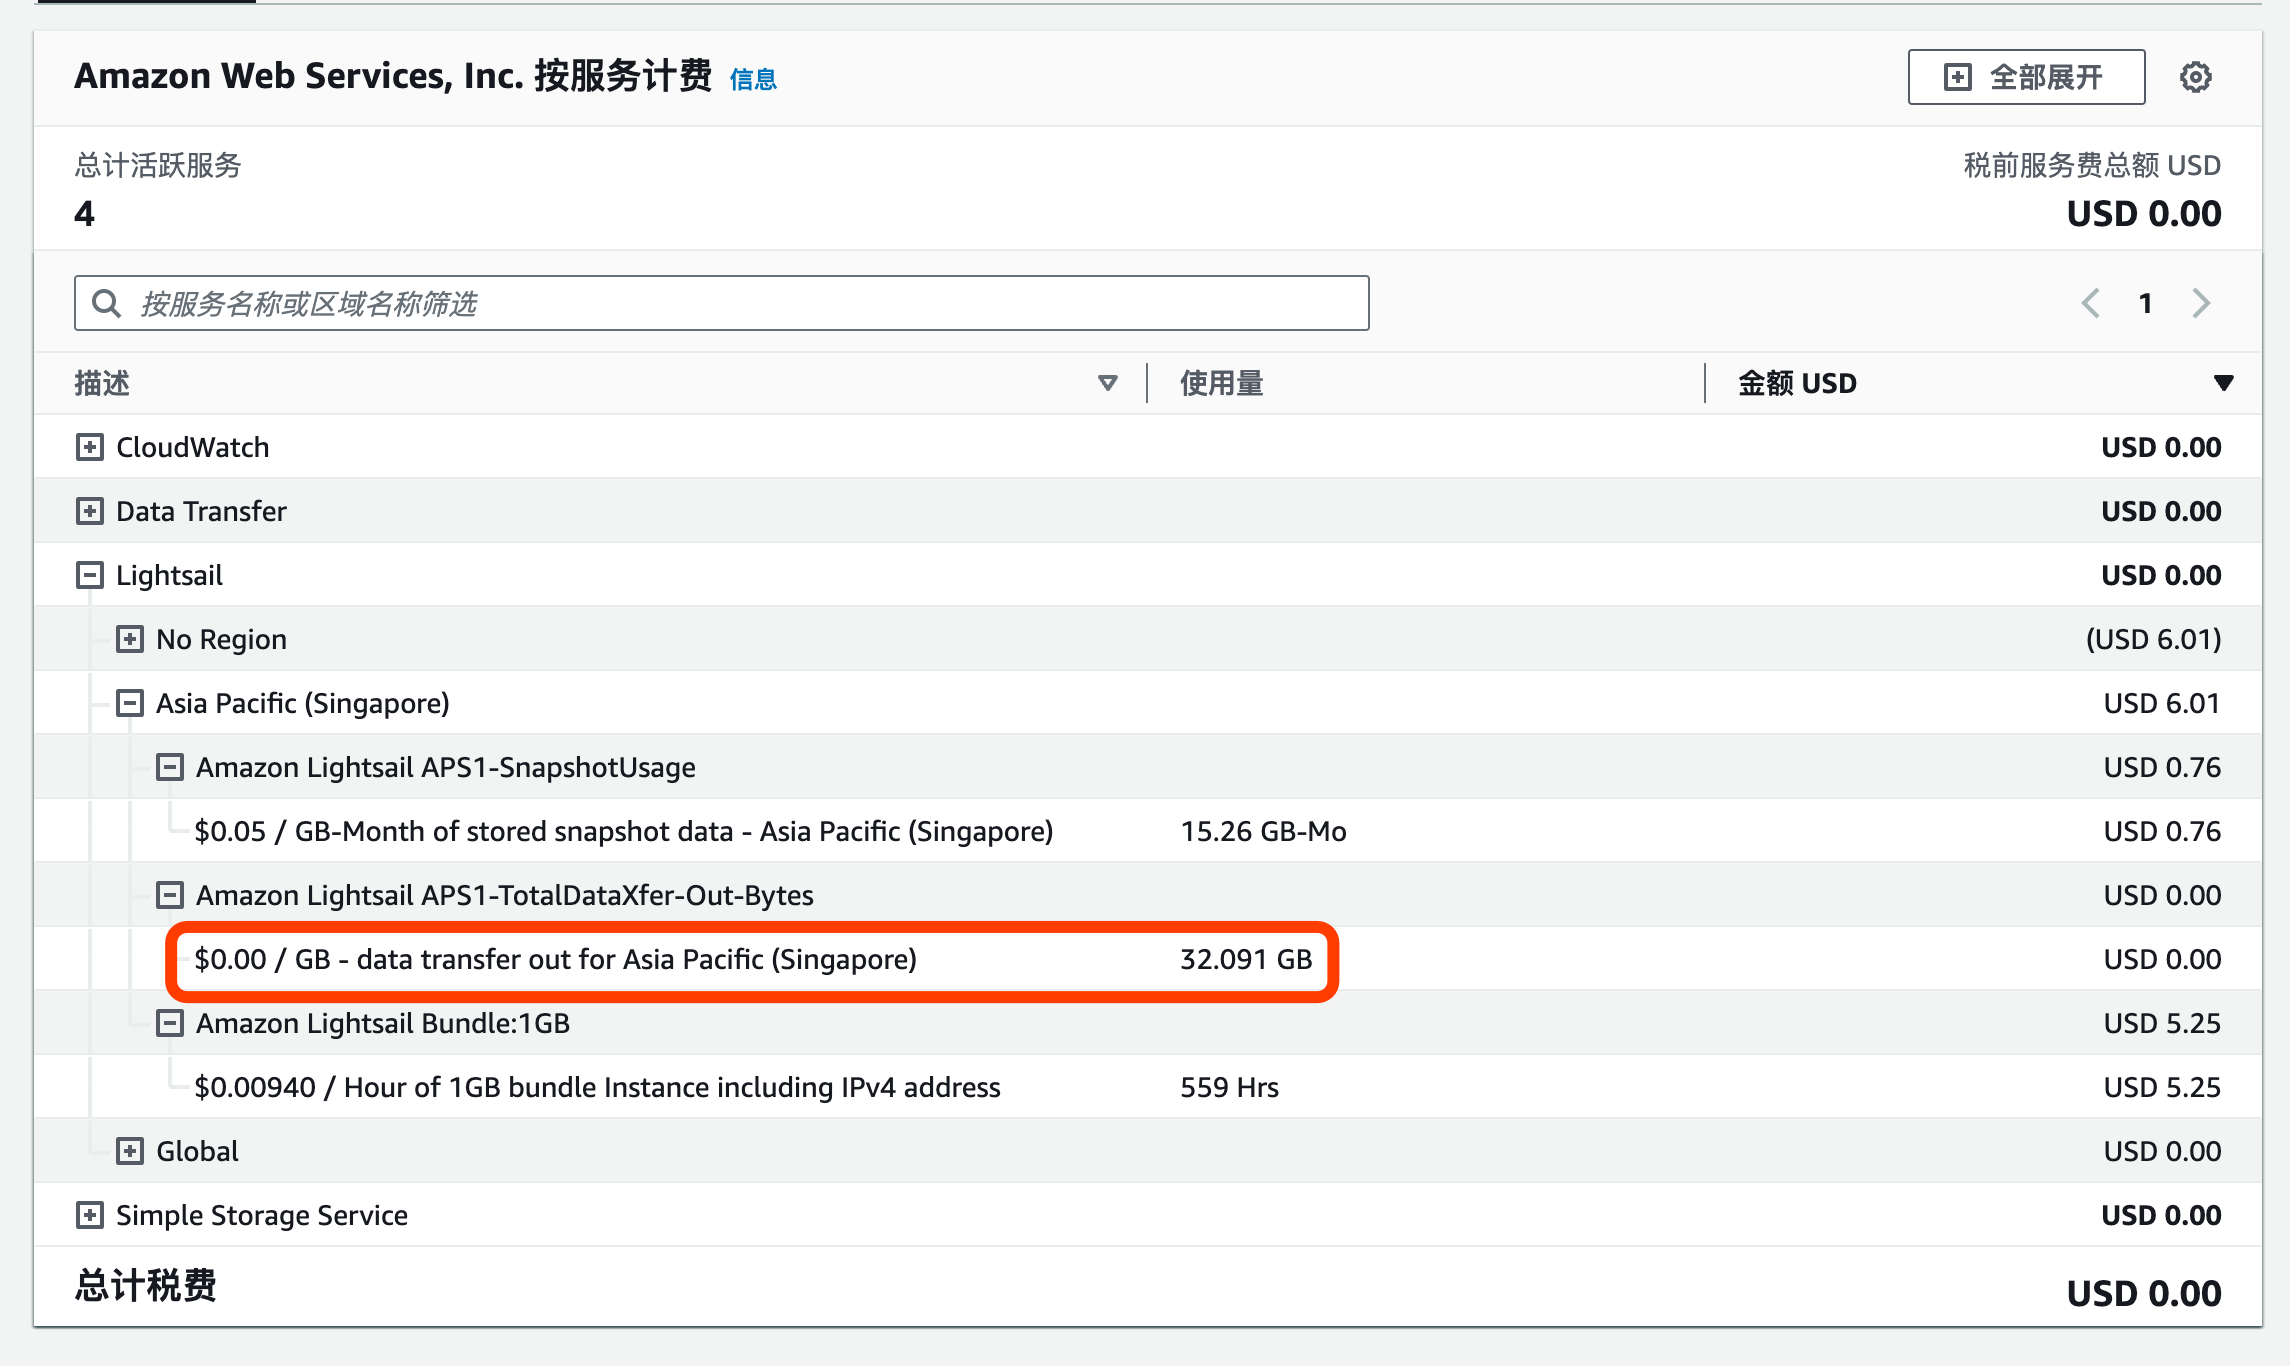Expand the Simple Storage Service row
2290x1366 pixels.
click(x=90, y=1215)
